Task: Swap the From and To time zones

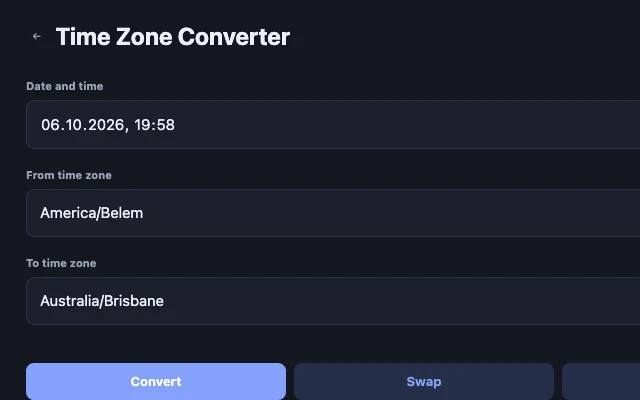Action: point(424,382)
